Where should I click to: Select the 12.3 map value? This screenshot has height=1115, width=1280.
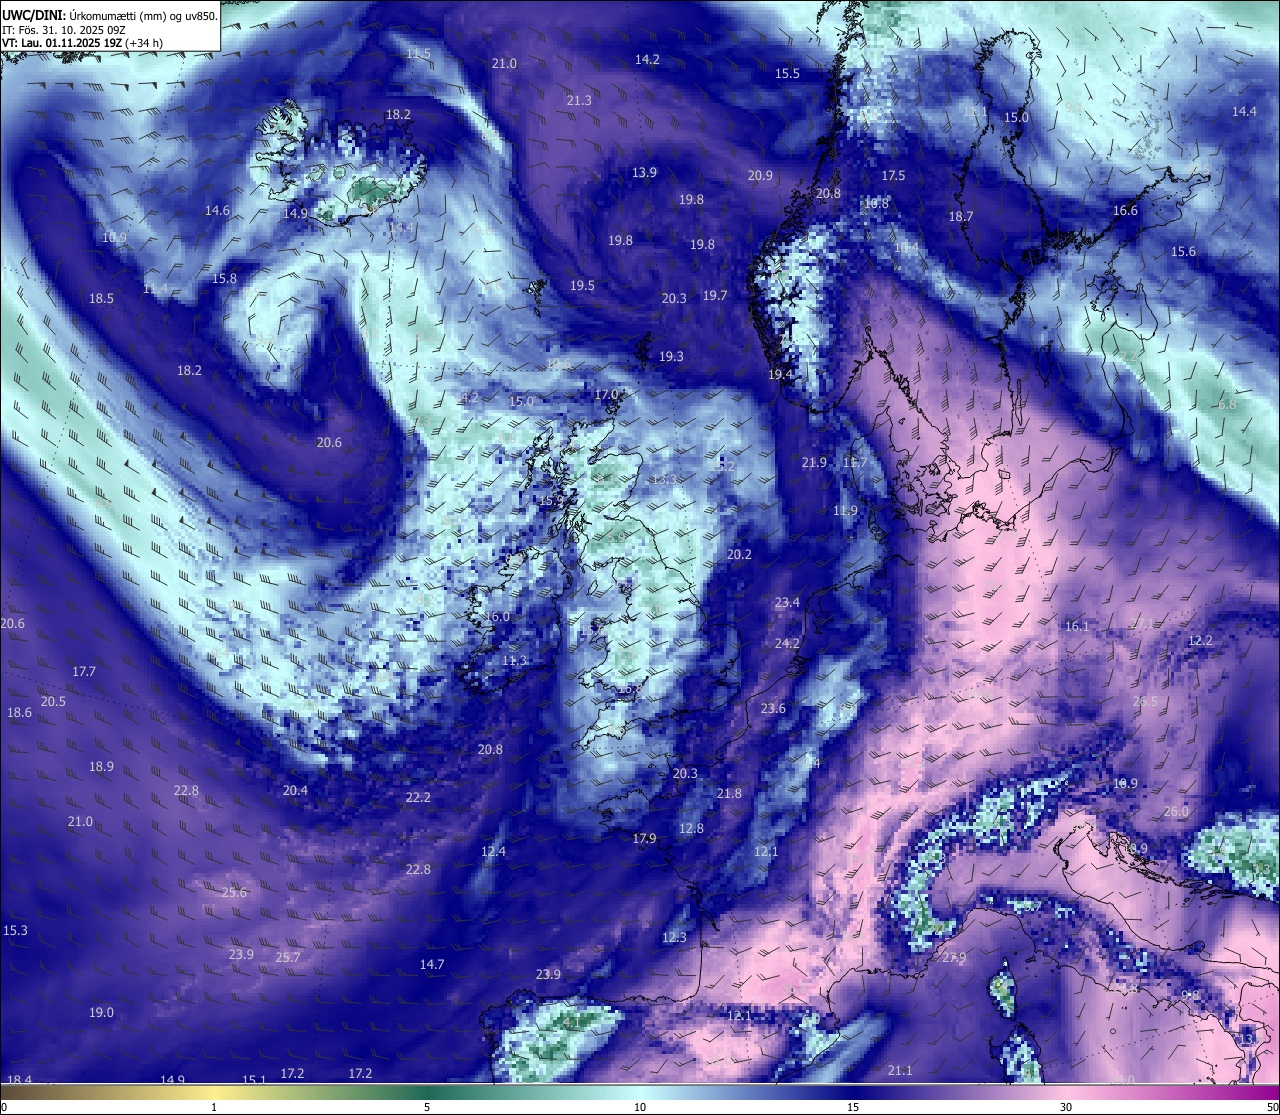pos(674,938)
